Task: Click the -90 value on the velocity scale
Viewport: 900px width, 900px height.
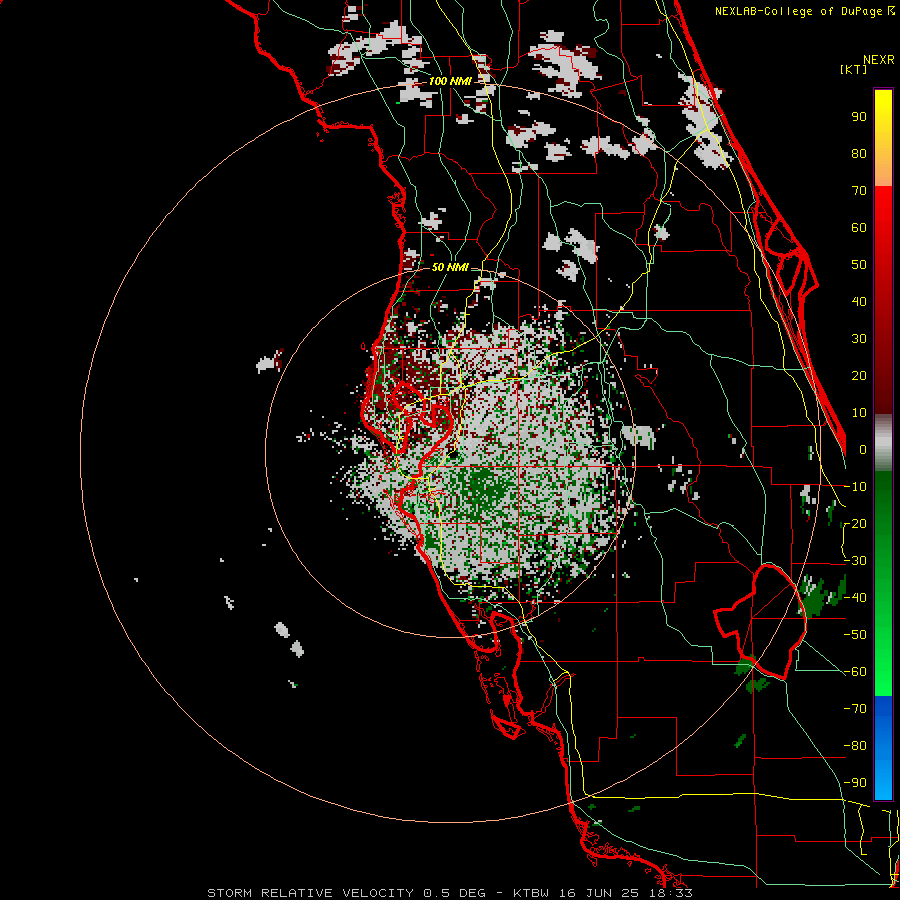Action: (x=855, y=783)
